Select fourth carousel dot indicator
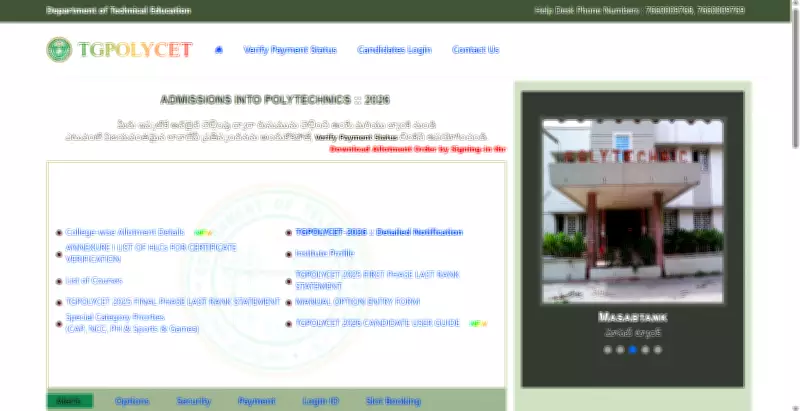Screen dimensions: 800x411 tap(645, 350)
